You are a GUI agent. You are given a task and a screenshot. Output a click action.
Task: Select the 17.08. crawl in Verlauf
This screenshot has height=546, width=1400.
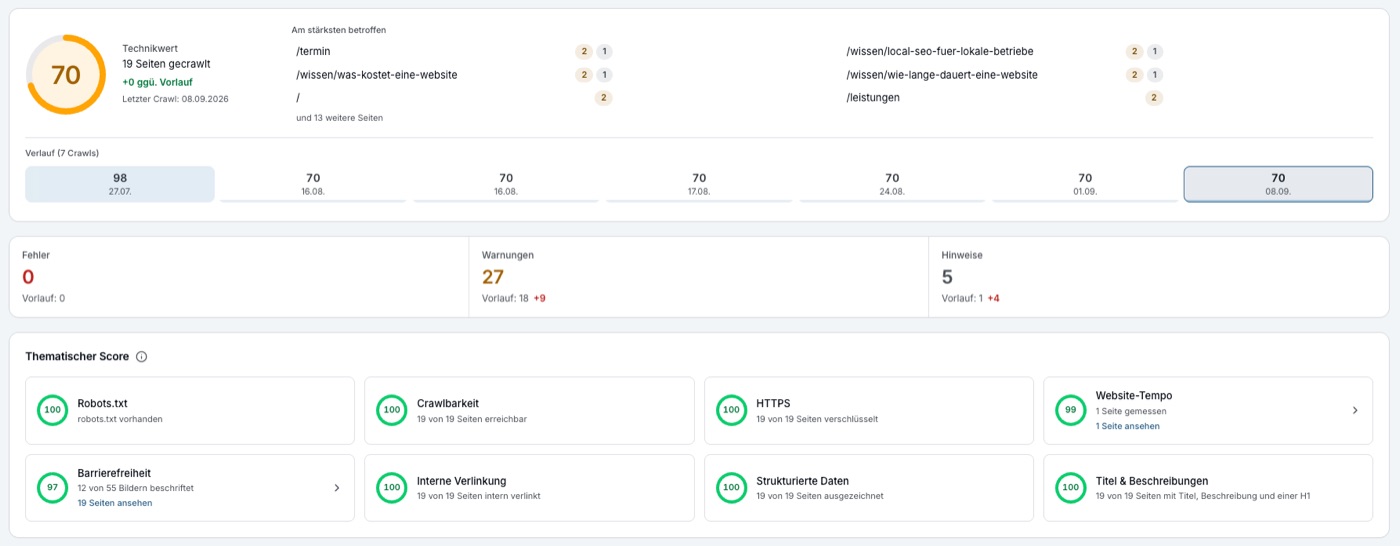point(699,184)
